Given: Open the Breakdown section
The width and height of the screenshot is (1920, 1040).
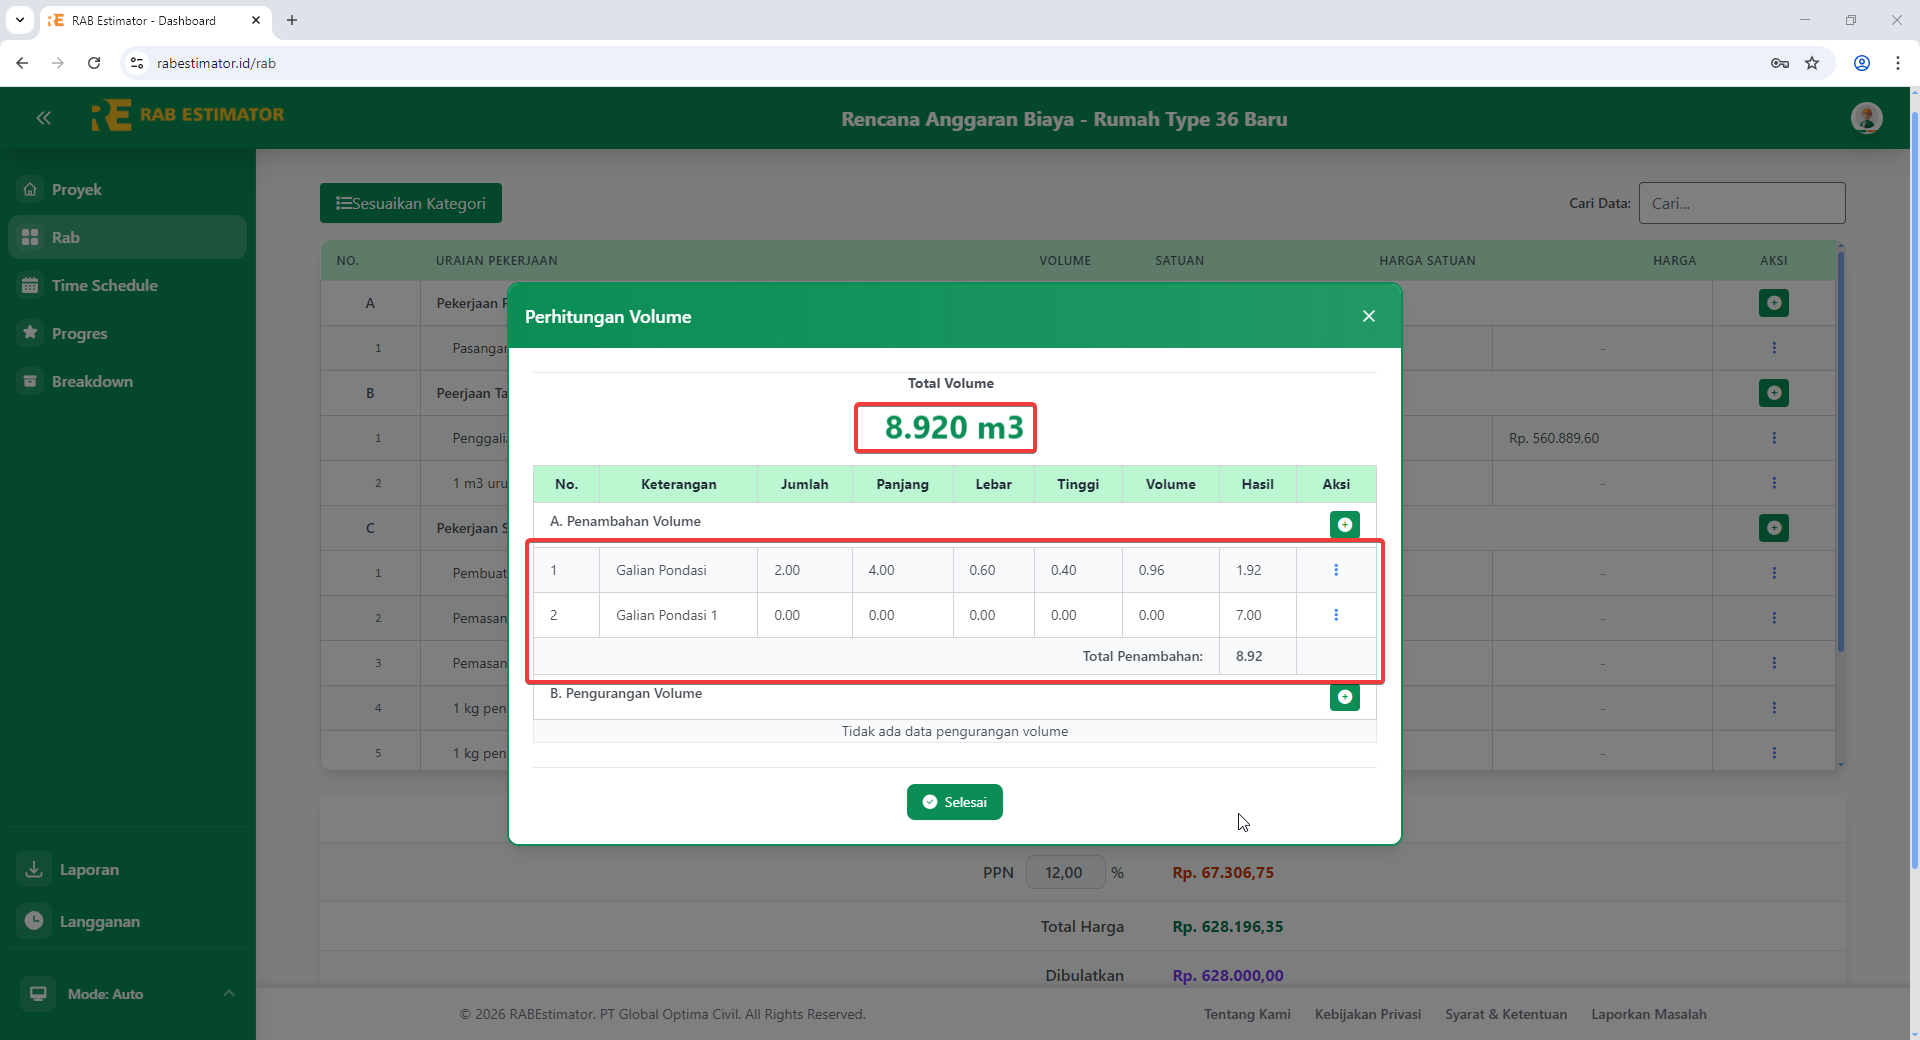Looking at the screenshot, I should [92, 382].
